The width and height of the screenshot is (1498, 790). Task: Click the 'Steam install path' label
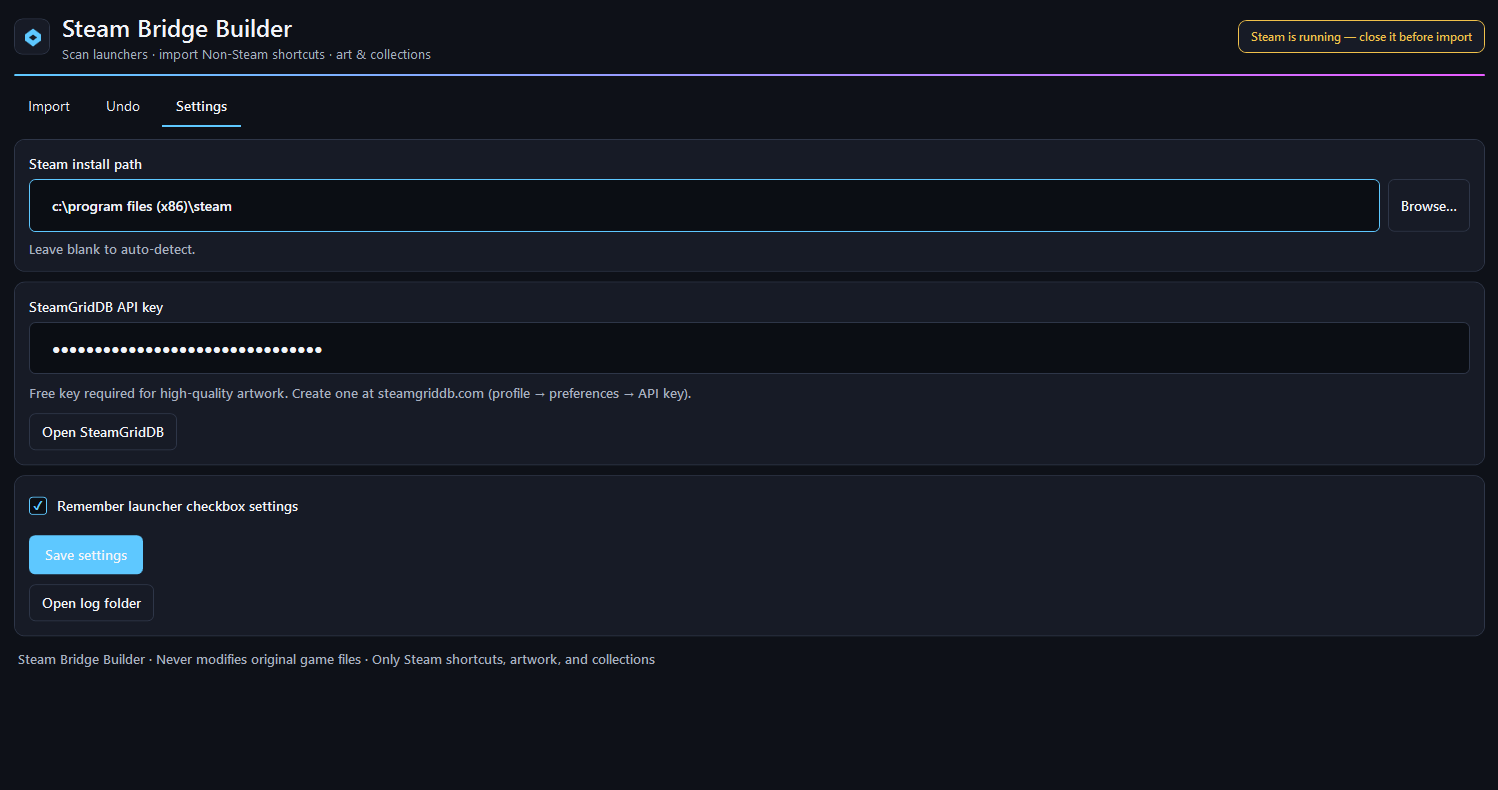(85, 164)
